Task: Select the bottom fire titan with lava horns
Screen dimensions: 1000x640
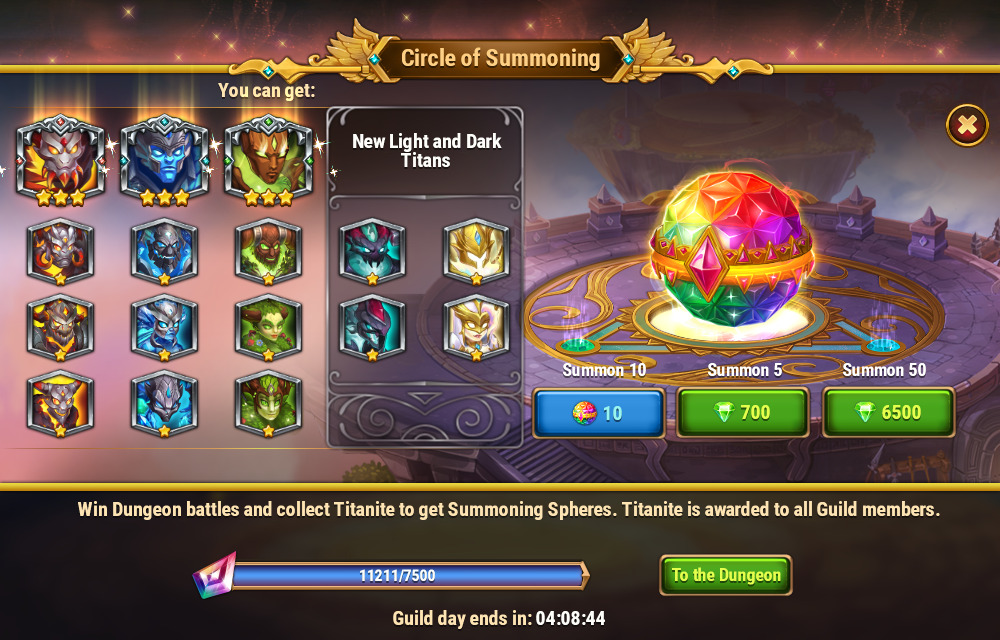Action: [61, 404]
